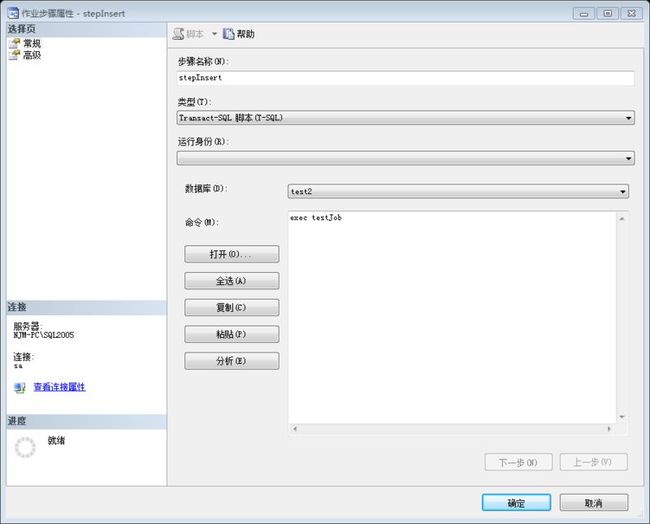Click the horizontal scrollbar right arrow

[609, 429]
